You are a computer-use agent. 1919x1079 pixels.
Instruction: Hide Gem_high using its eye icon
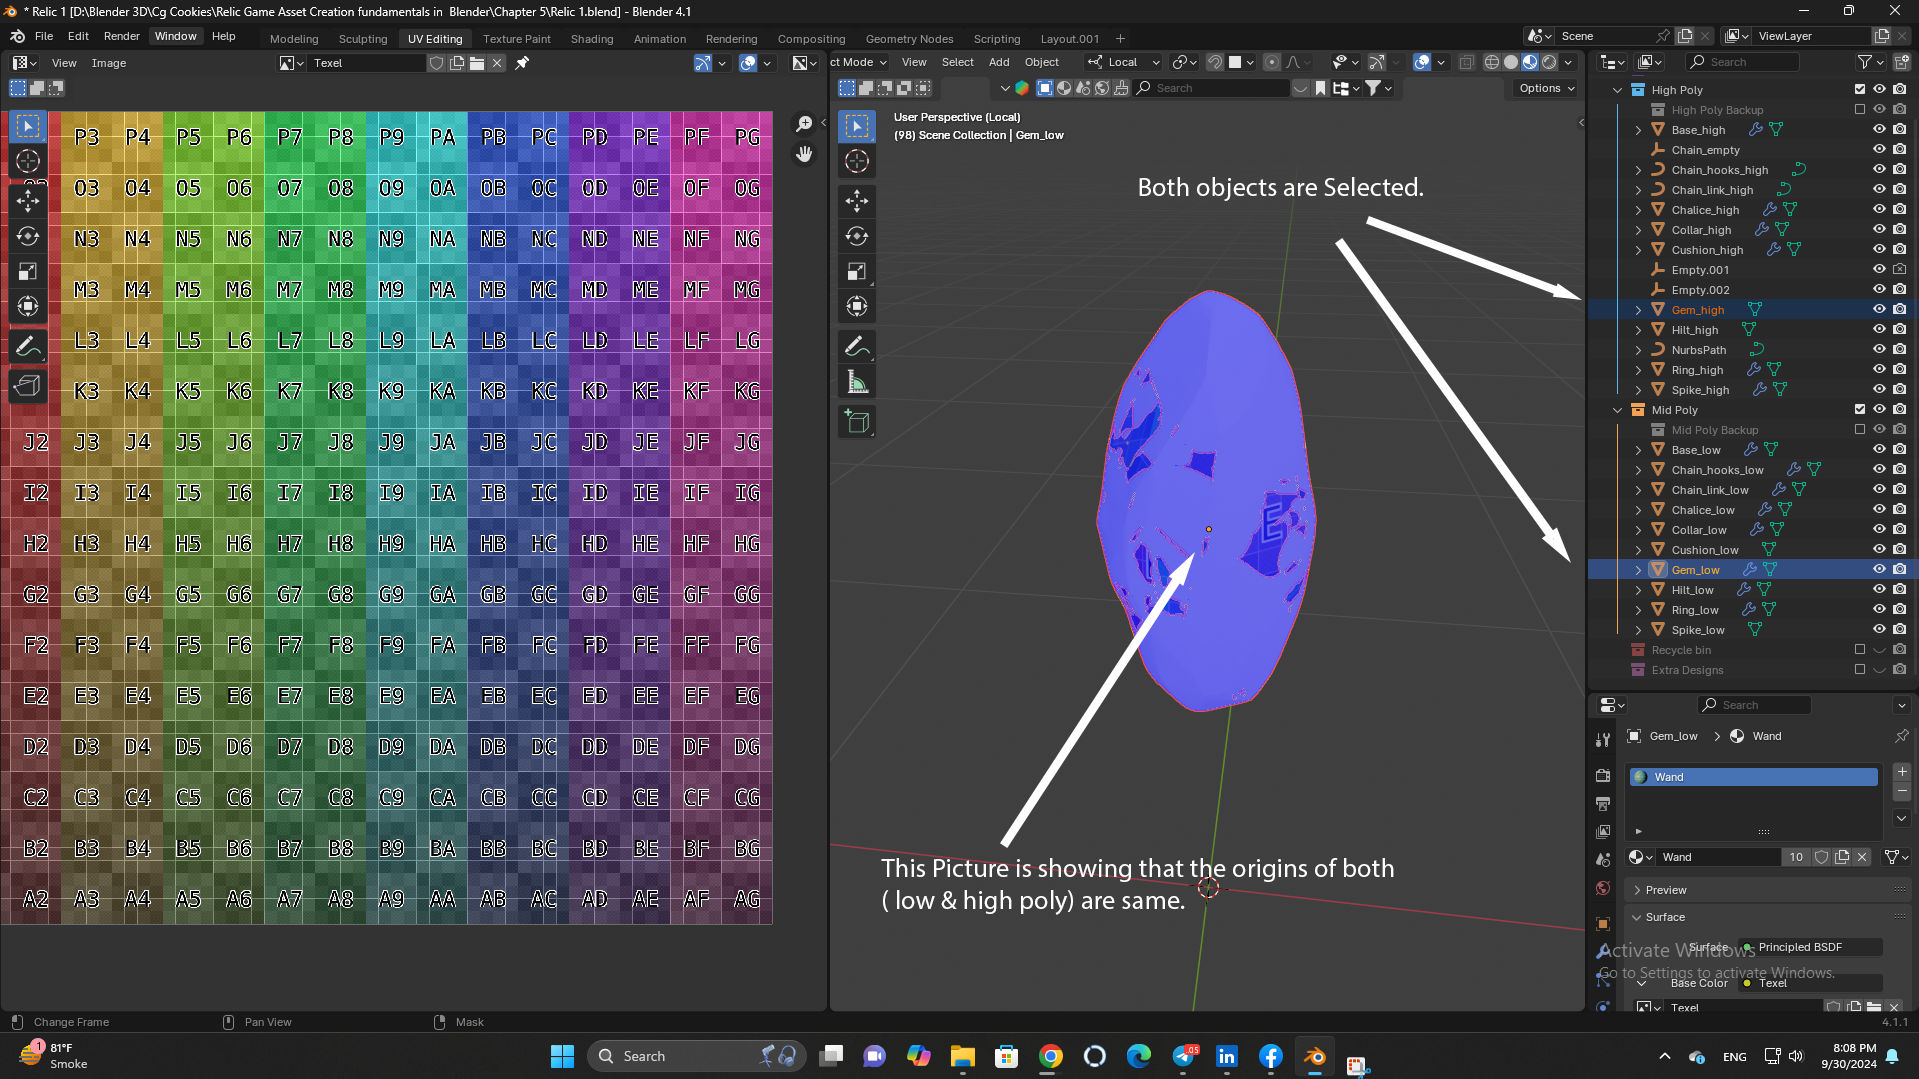click(x=1879, y=309)
